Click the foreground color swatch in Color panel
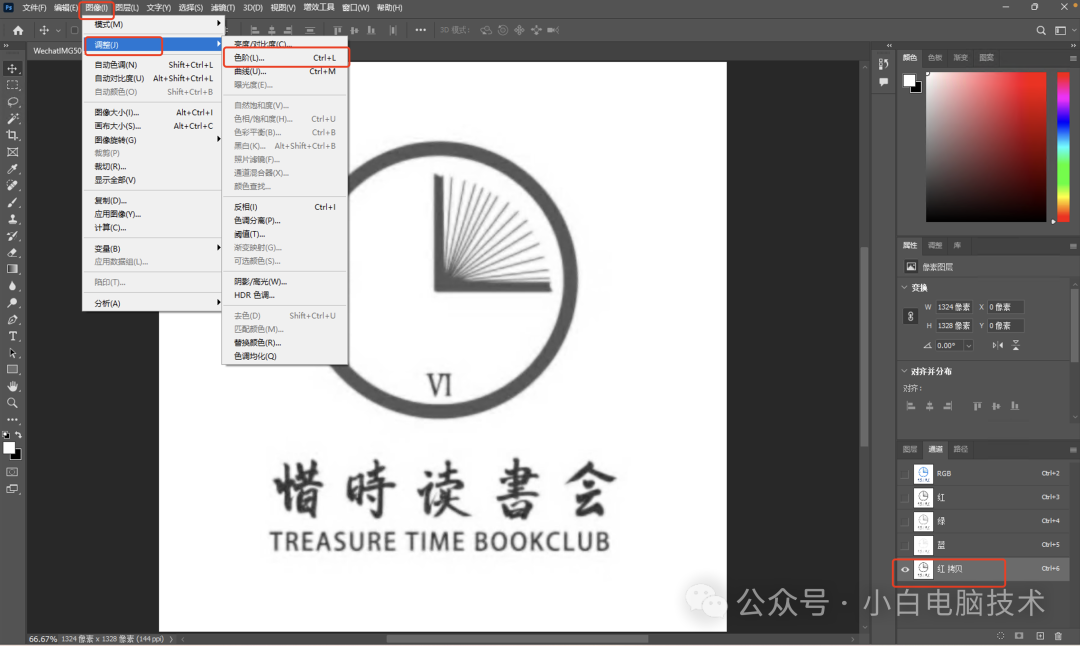Viewport: 1080px width, 646px height. click(x=909, y=81)
